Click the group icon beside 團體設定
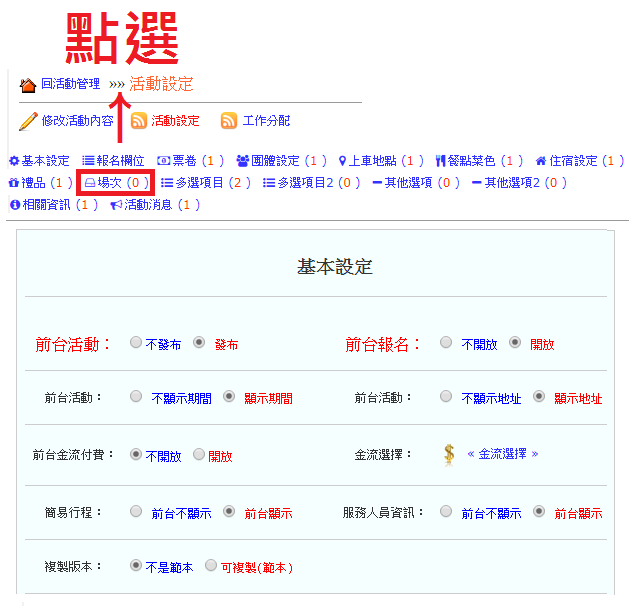Viewport: 642px width, 606px height. point(243,161)
